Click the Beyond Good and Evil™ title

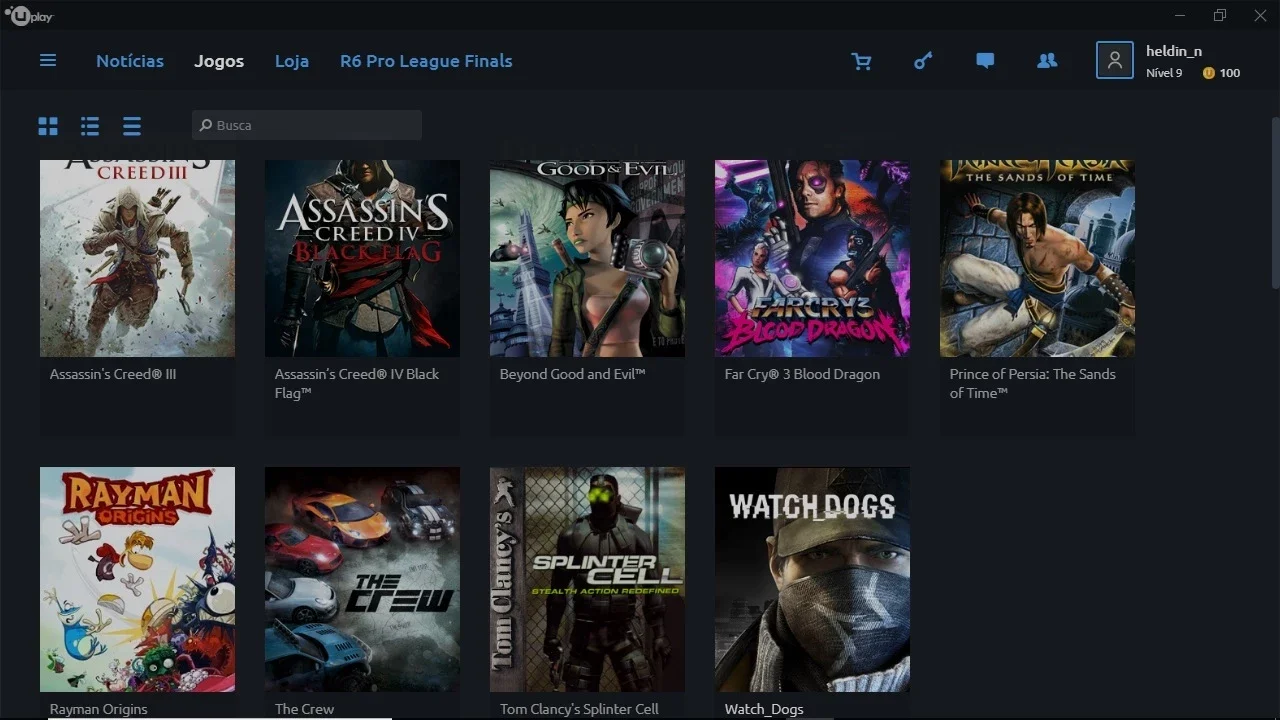[x=573, y=374]
